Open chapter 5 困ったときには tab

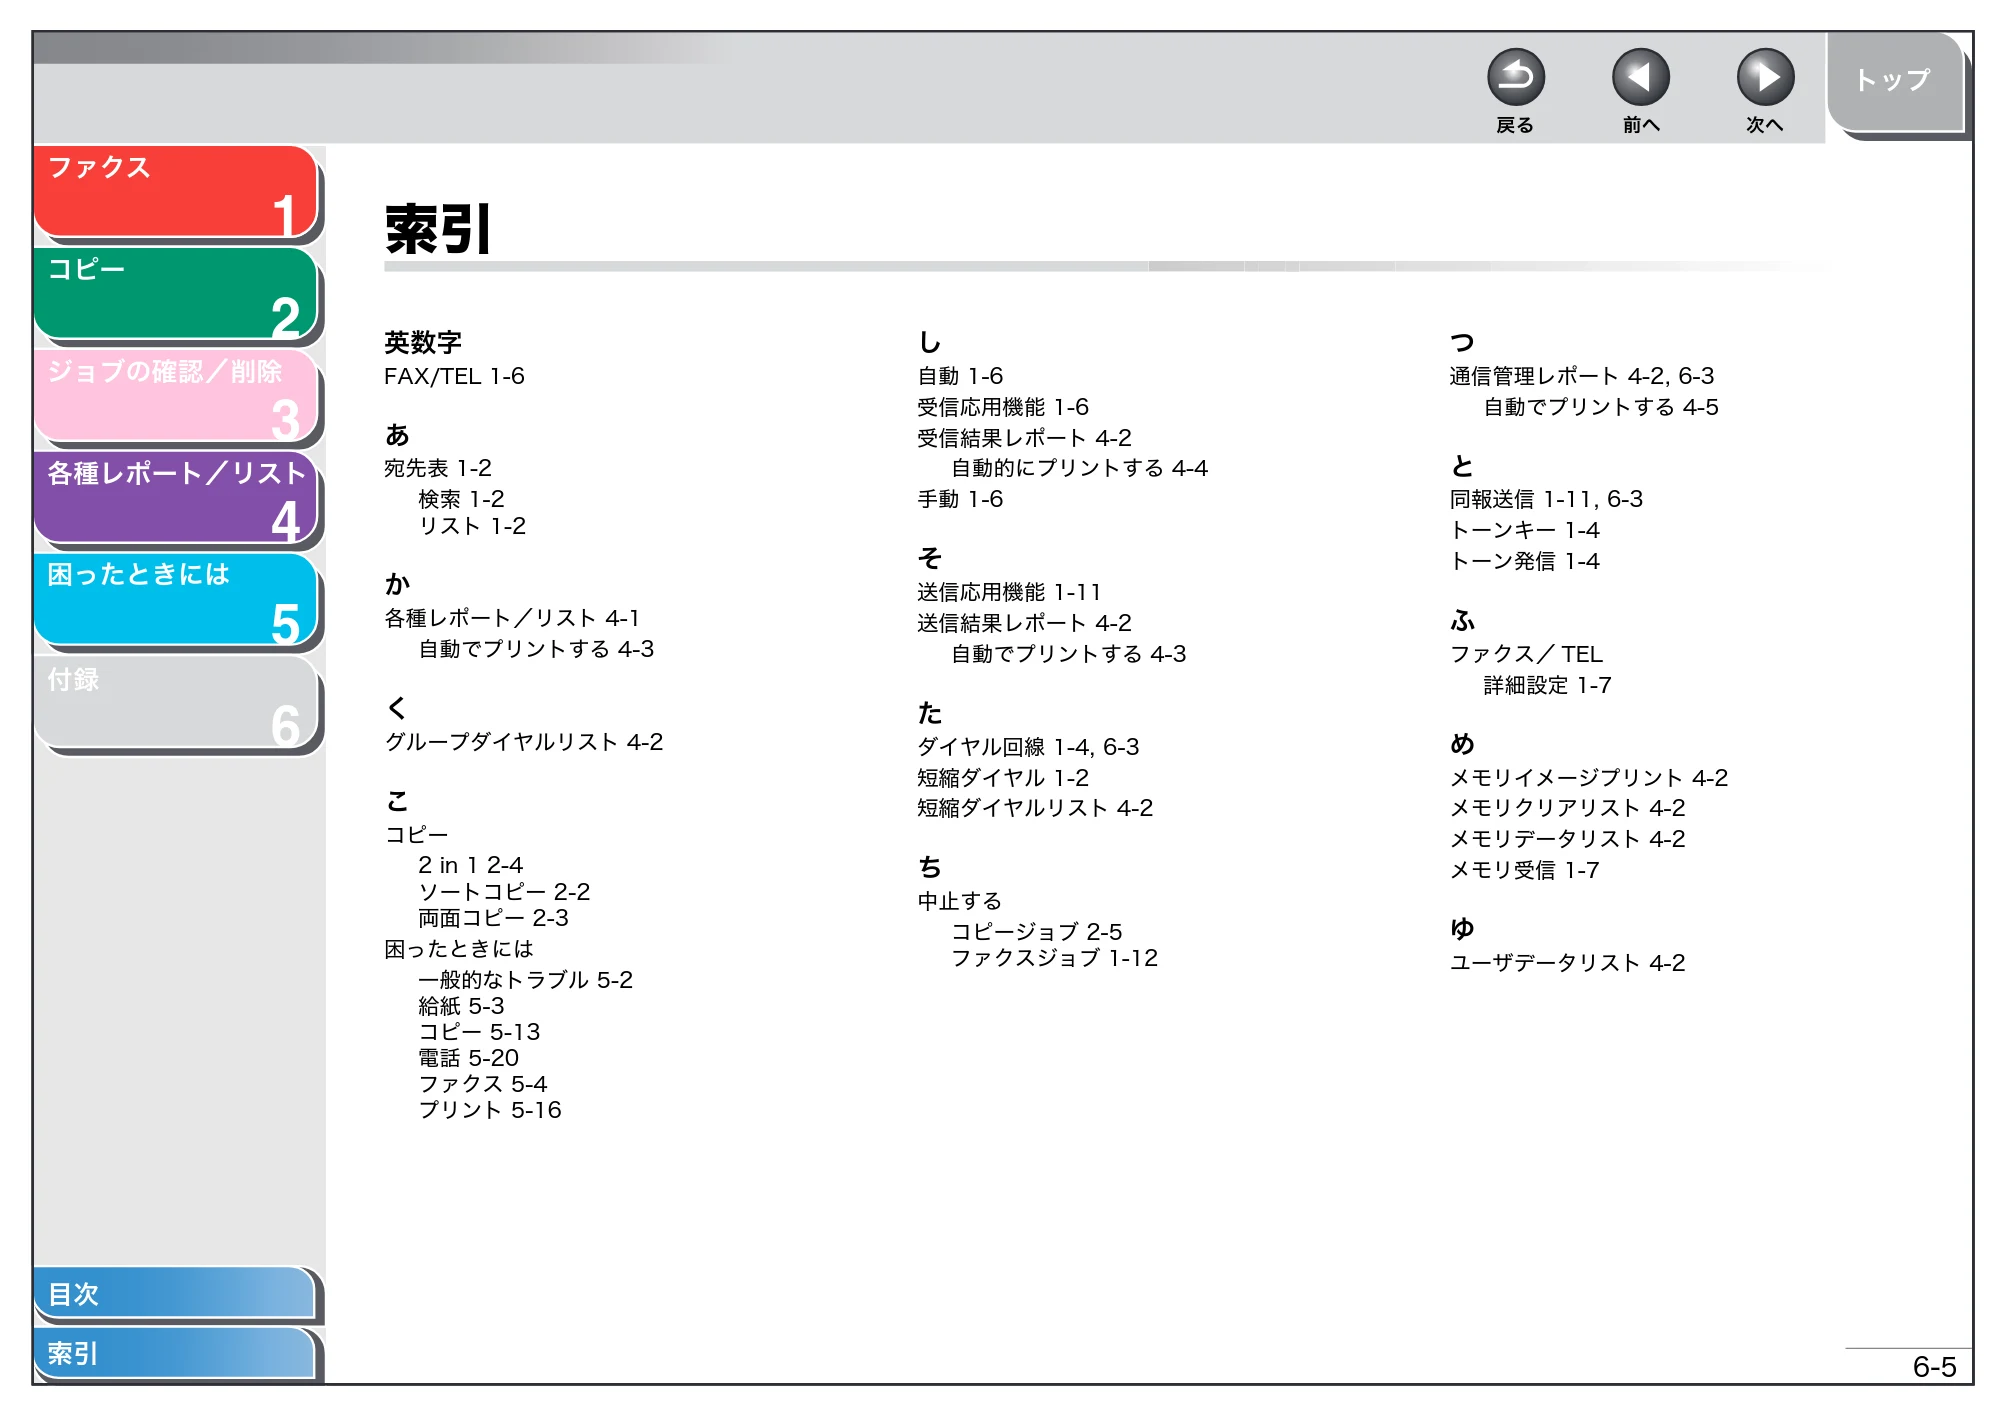[176, 599]
